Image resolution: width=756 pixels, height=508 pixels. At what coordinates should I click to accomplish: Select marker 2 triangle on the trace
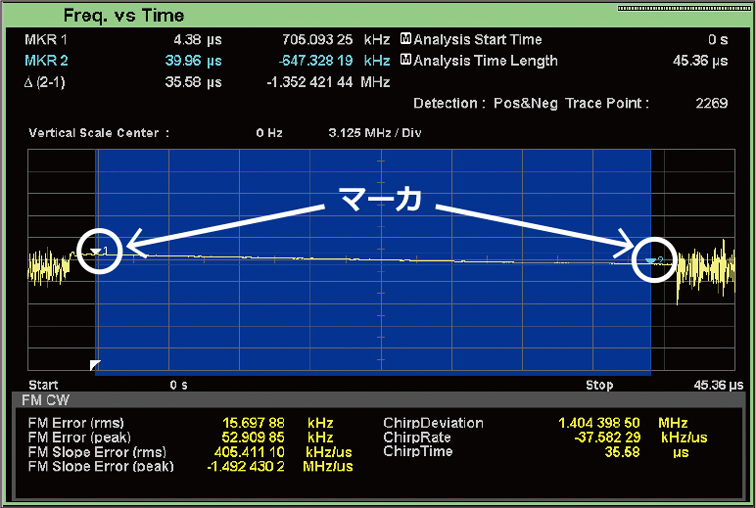[x=650, y=261]
